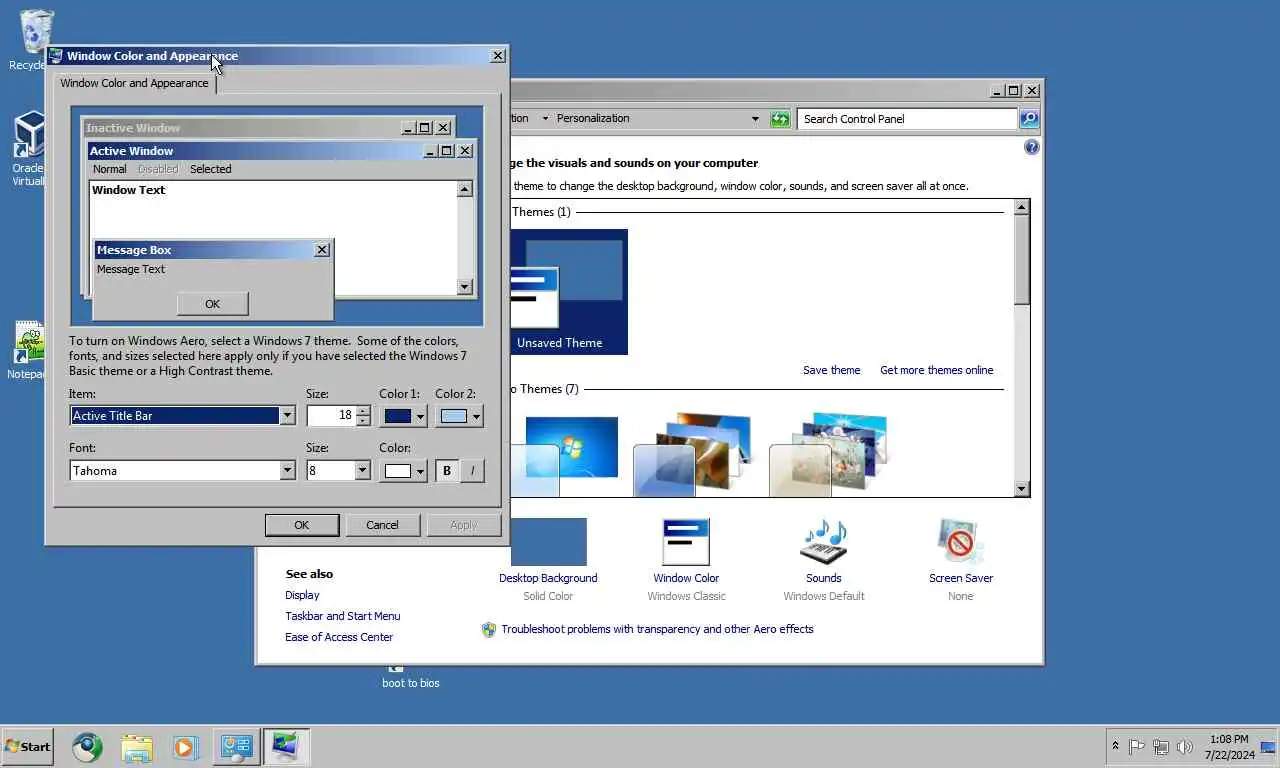Screen dimensions: 1280x768
Task: Open the Item dropdown list
Action: [287, 415]
